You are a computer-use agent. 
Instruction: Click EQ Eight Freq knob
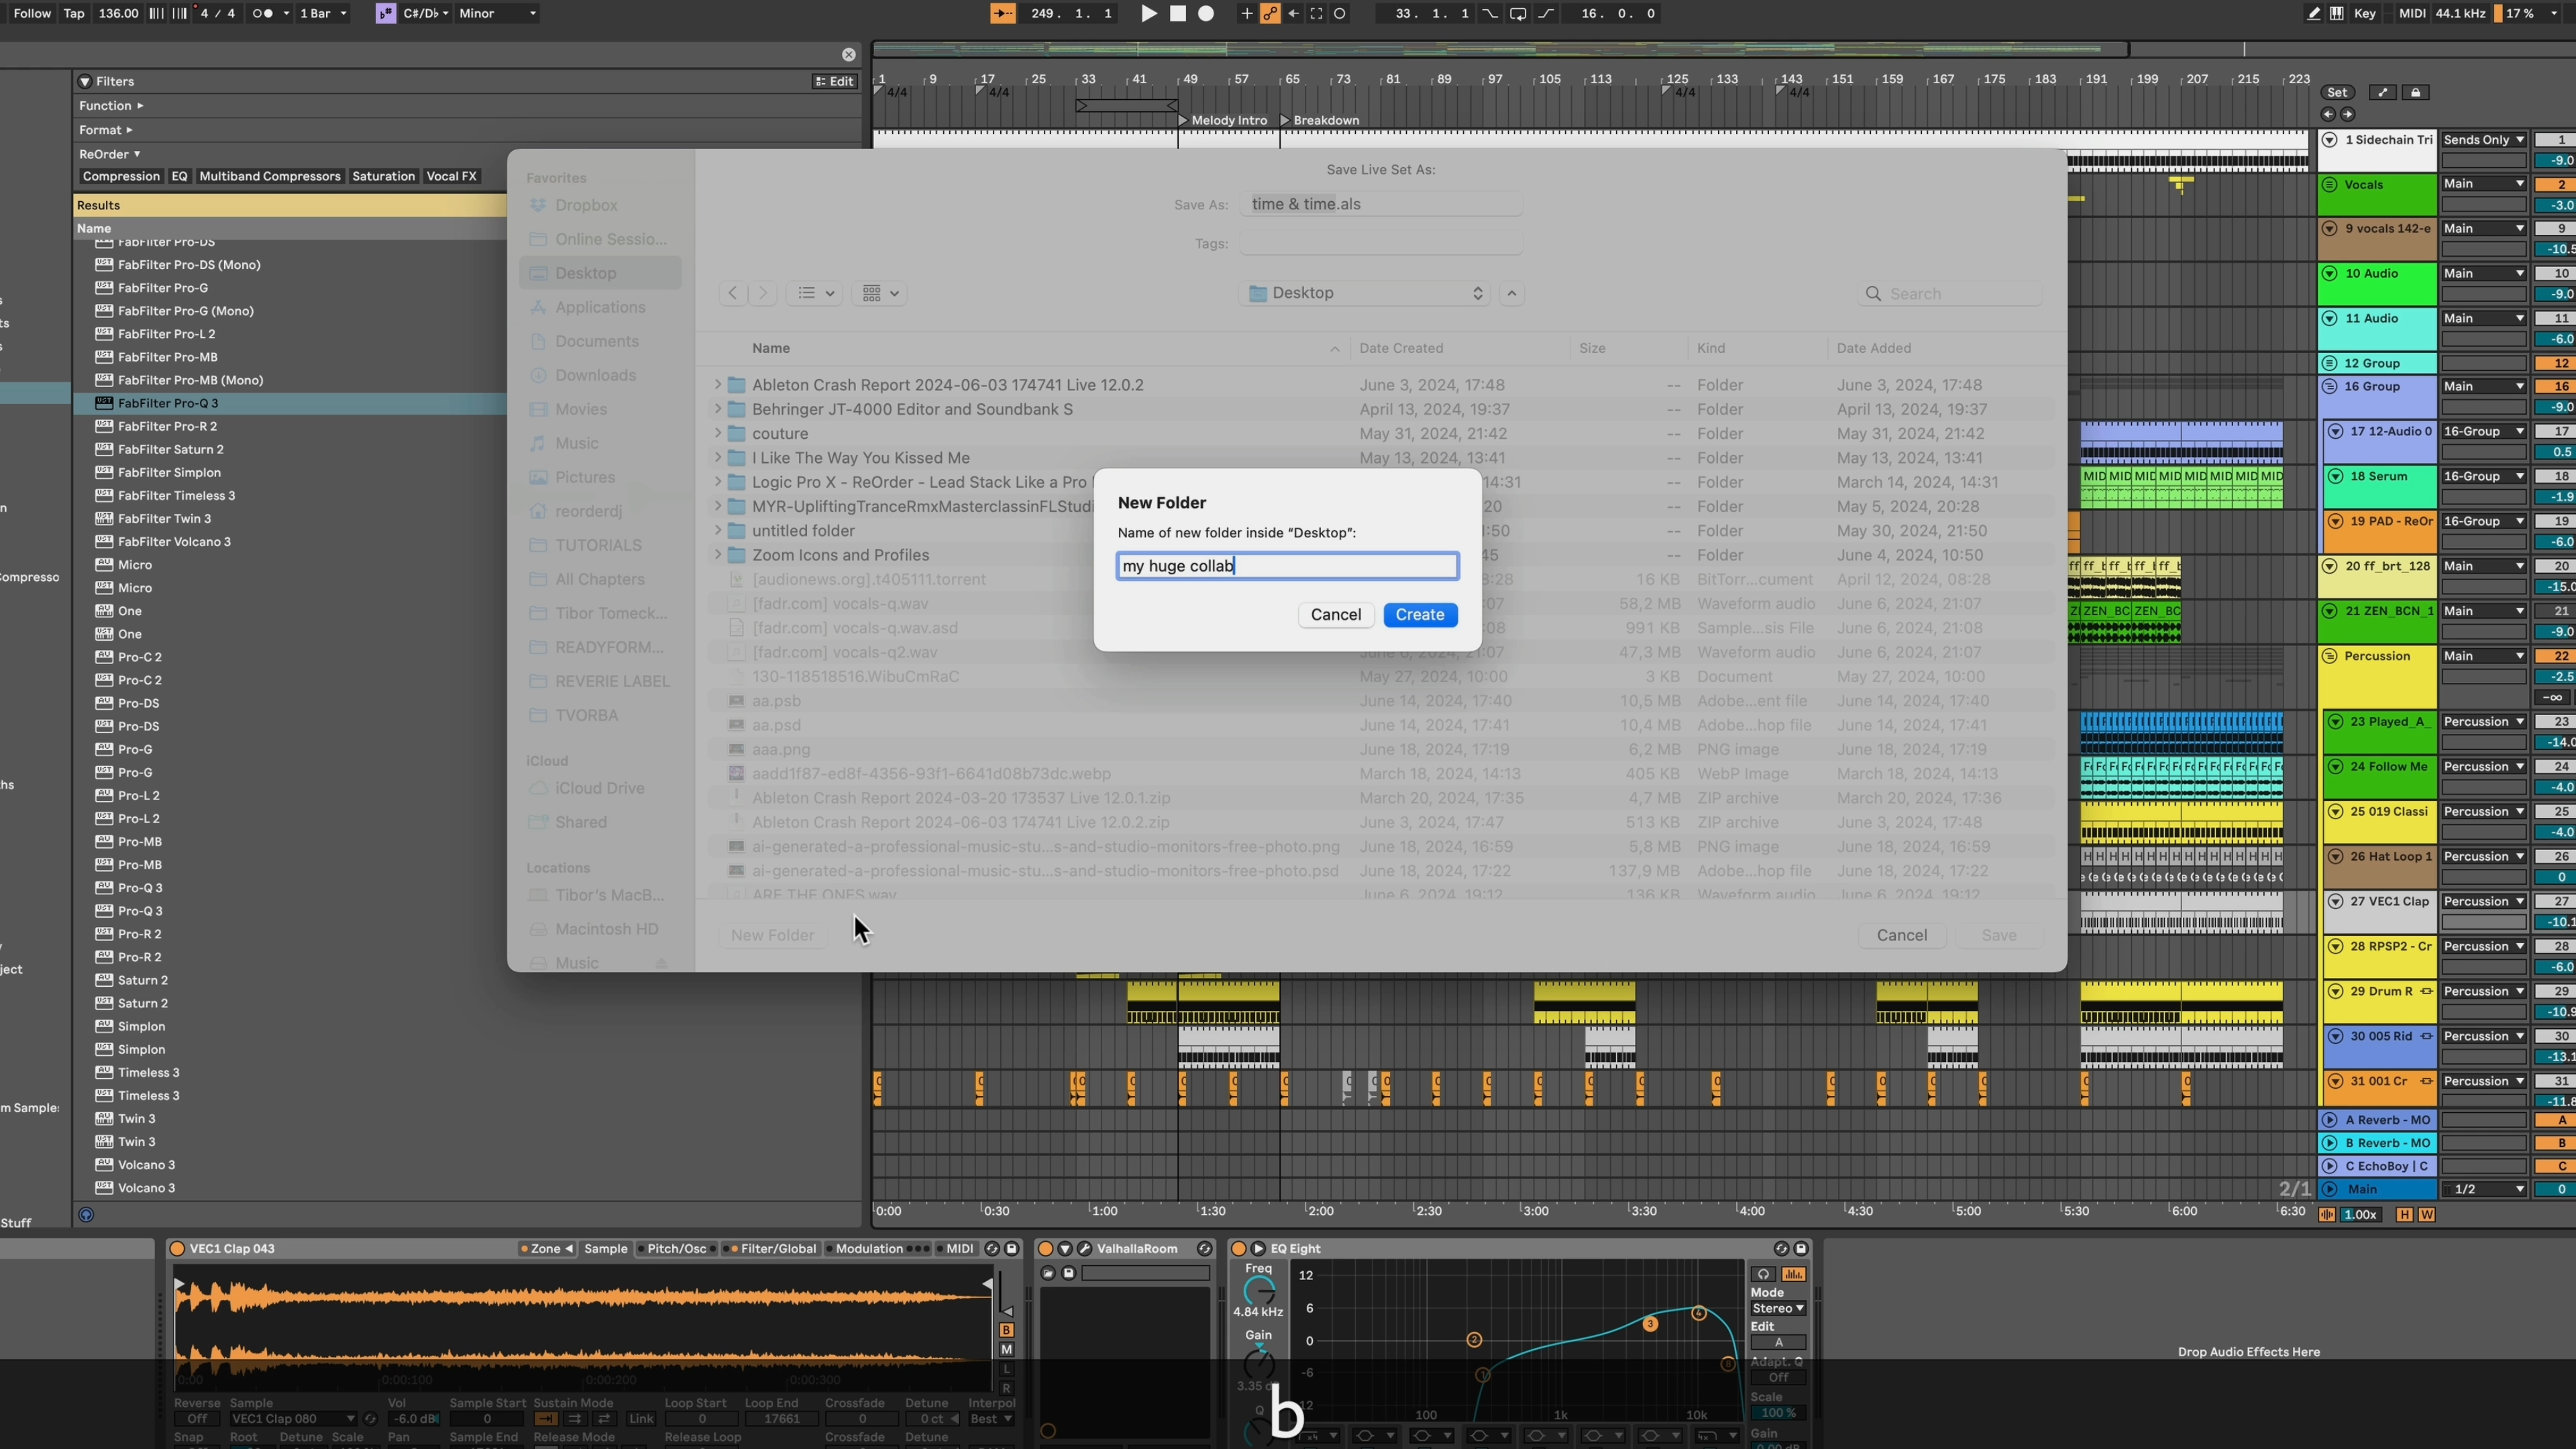click(x=1259, y=1291)
